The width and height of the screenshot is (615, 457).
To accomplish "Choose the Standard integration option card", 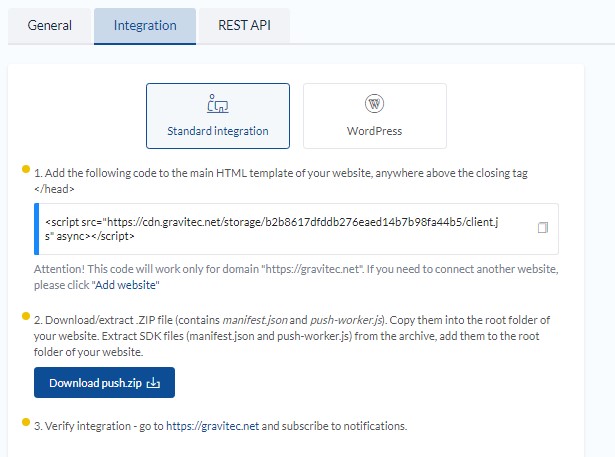I will click(218, 116).
